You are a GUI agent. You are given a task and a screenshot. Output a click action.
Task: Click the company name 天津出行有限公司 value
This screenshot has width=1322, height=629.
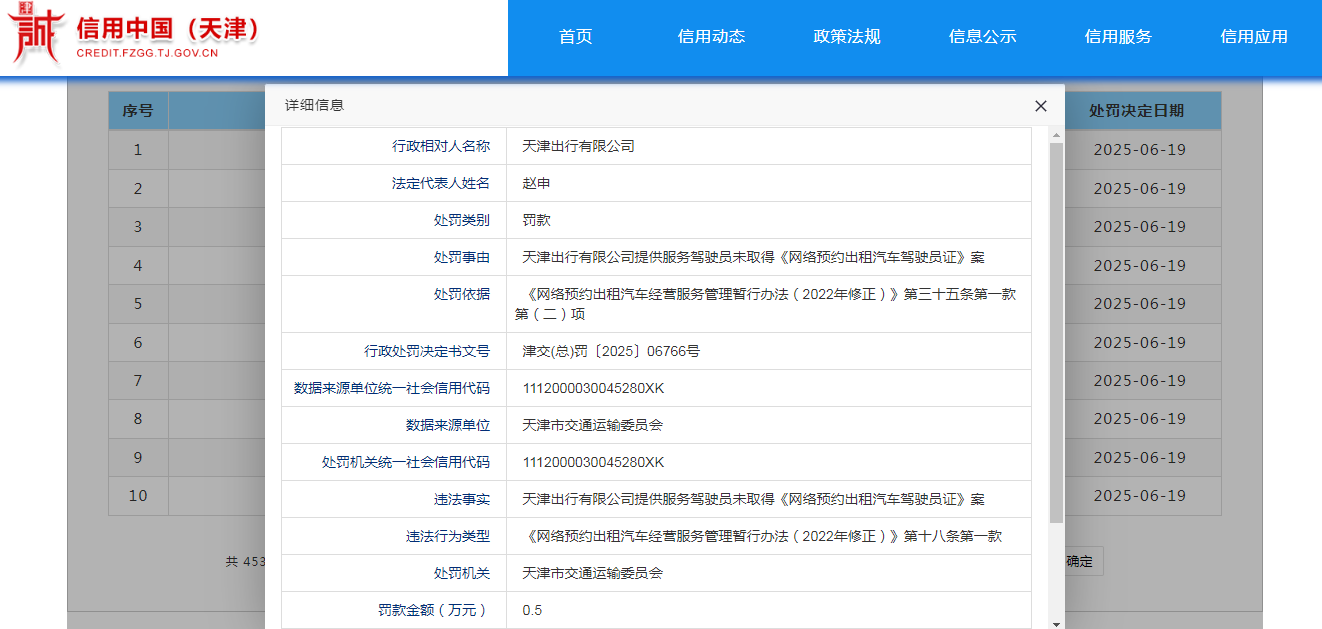[578, 146]
